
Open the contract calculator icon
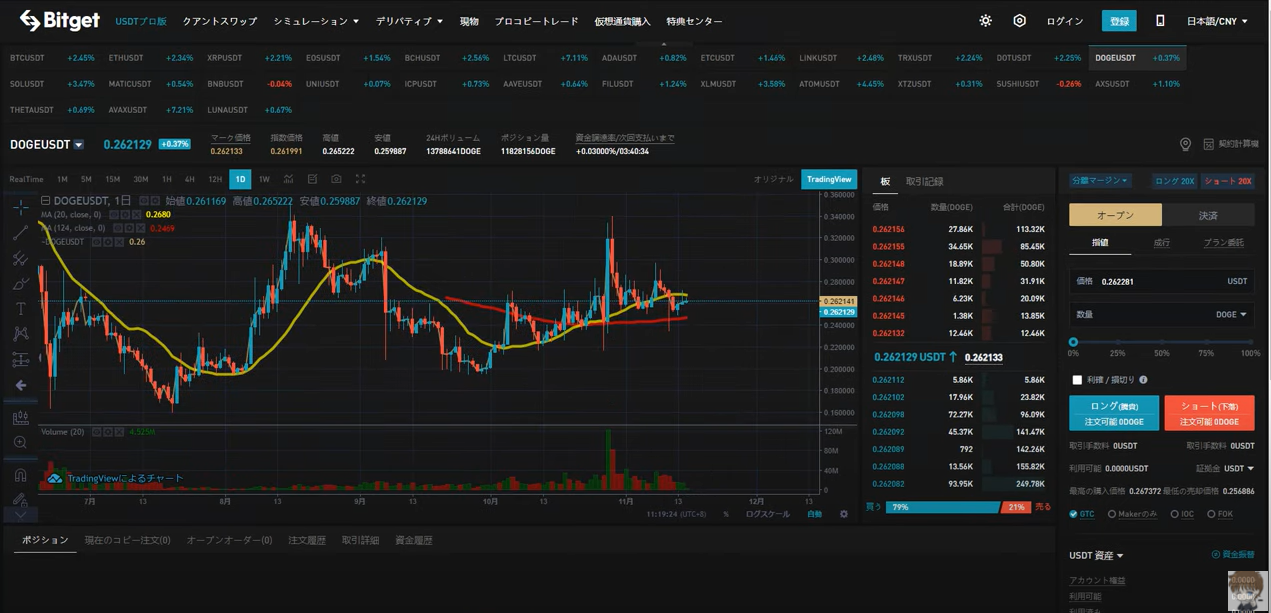coord(1208,144)
